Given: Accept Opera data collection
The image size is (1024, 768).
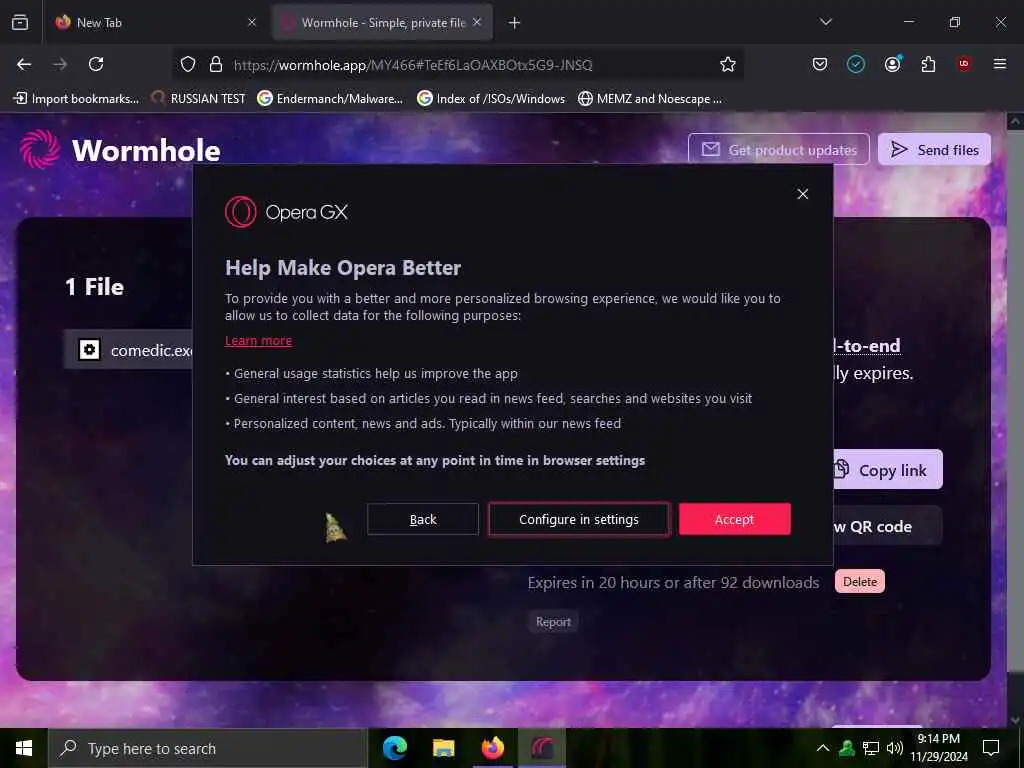Looking at the screenshot, I should pyautogui.click(x=735, y=519).
